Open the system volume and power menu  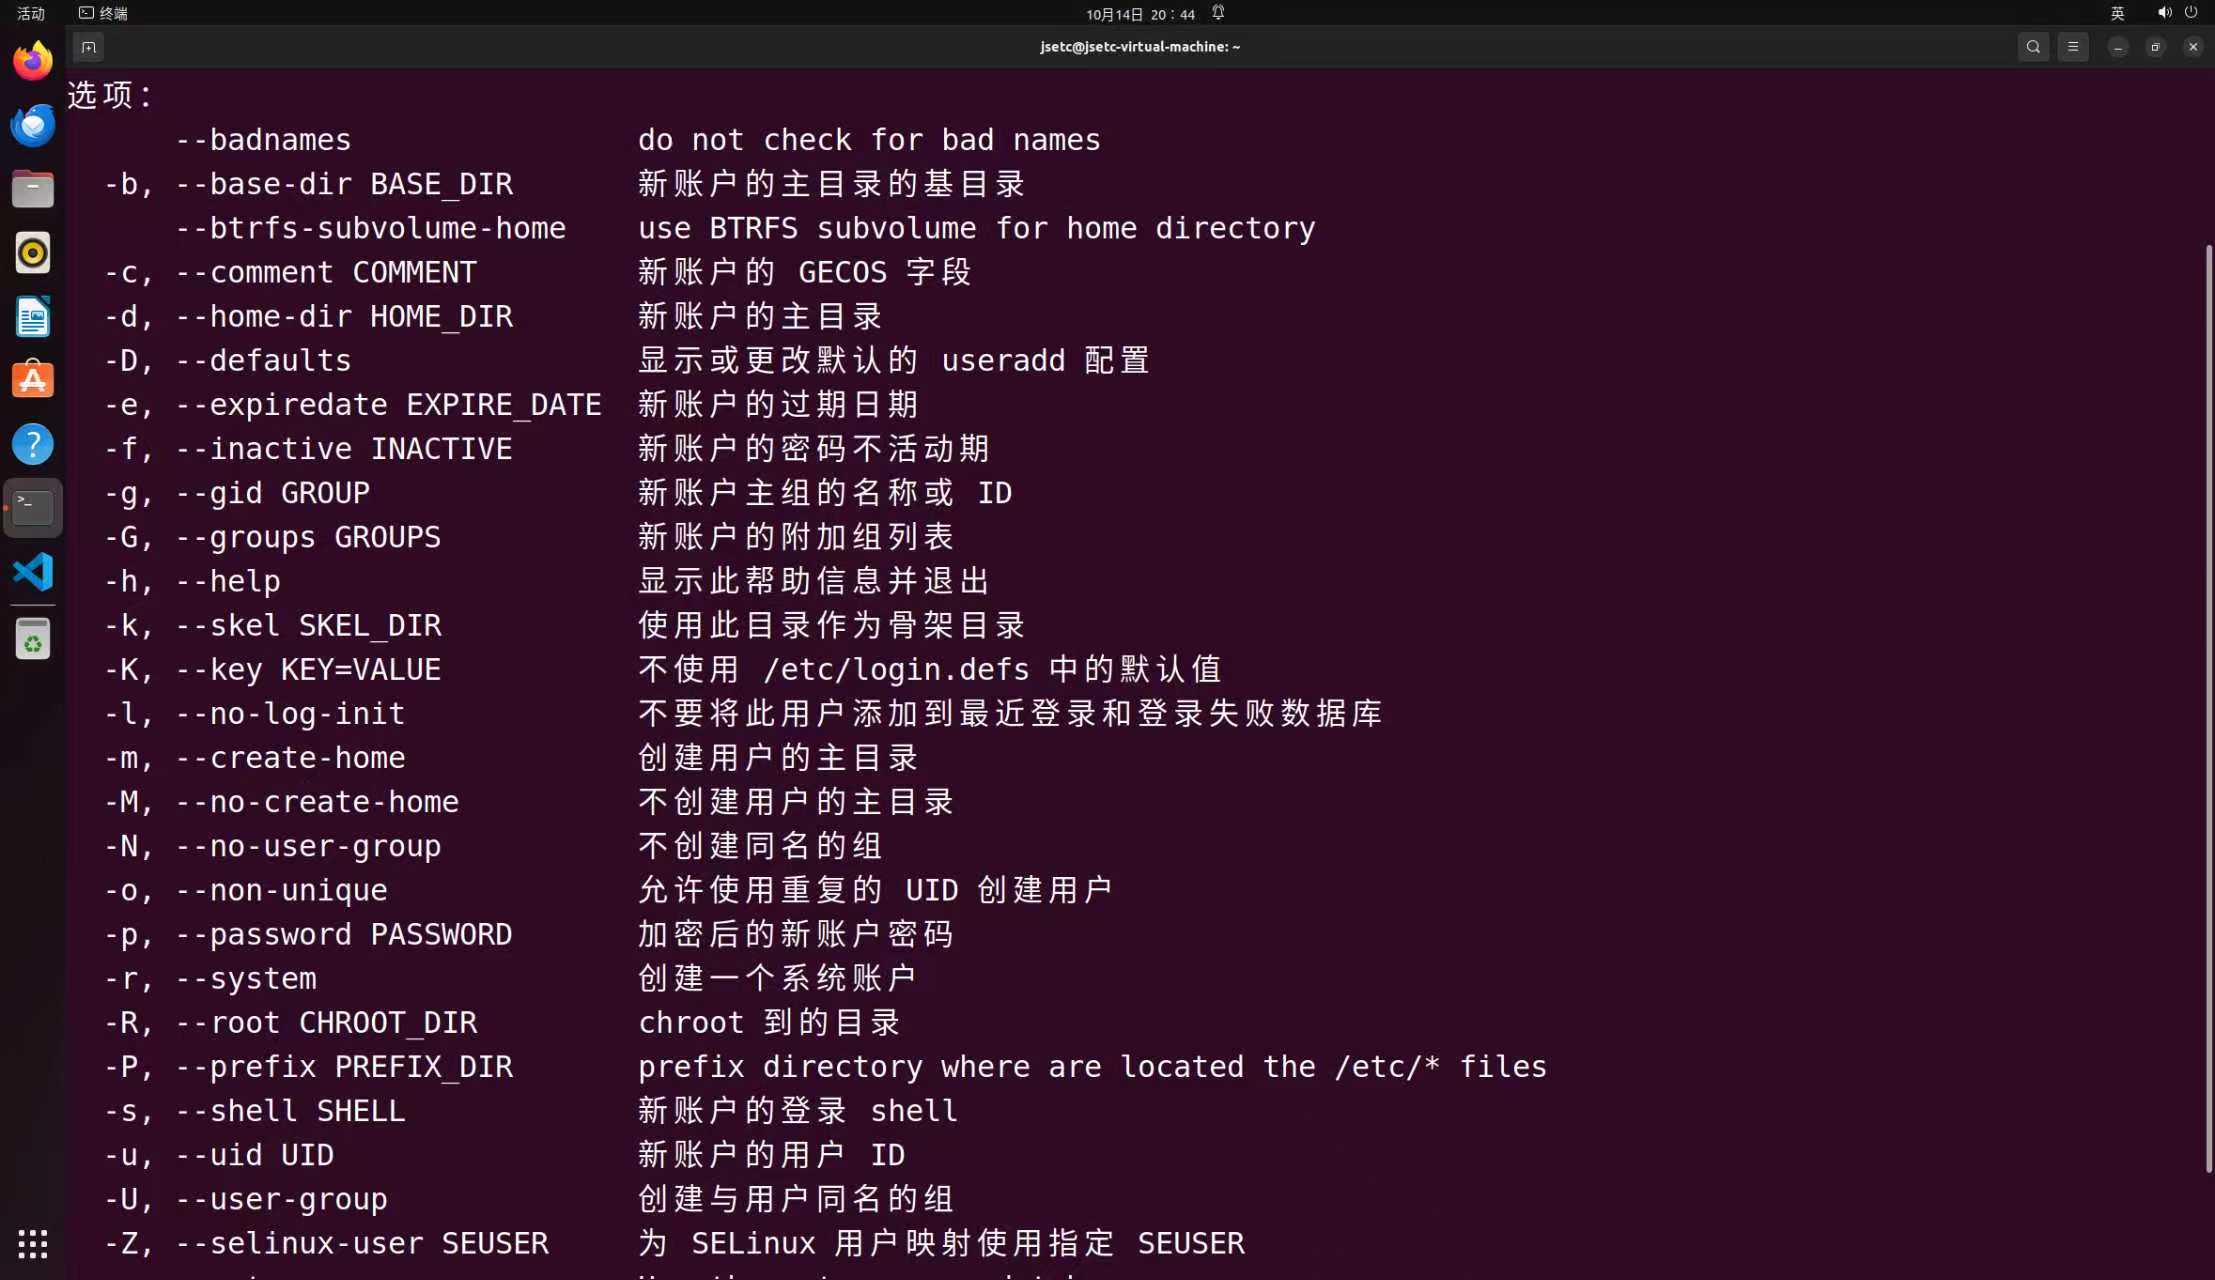[2177, 13]
